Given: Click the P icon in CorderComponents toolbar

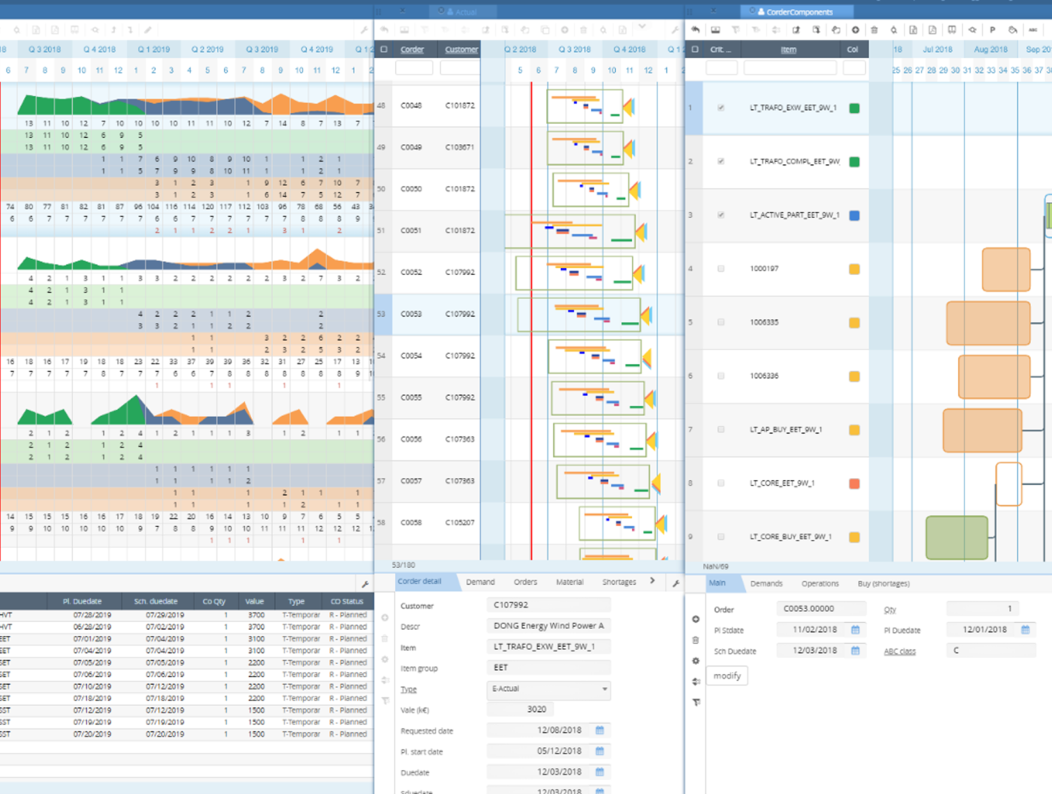Looking at the screenshot, I should [x=992, y=30].
